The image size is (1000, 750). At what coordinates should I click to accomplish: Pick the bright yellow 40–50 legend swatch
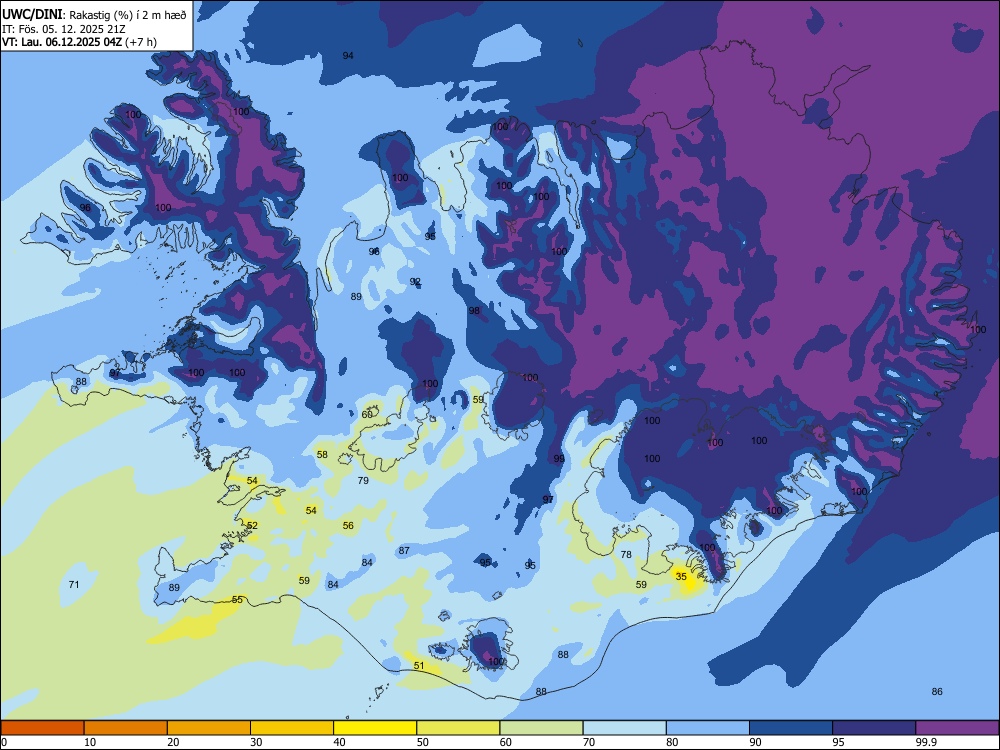click(375, 728)
